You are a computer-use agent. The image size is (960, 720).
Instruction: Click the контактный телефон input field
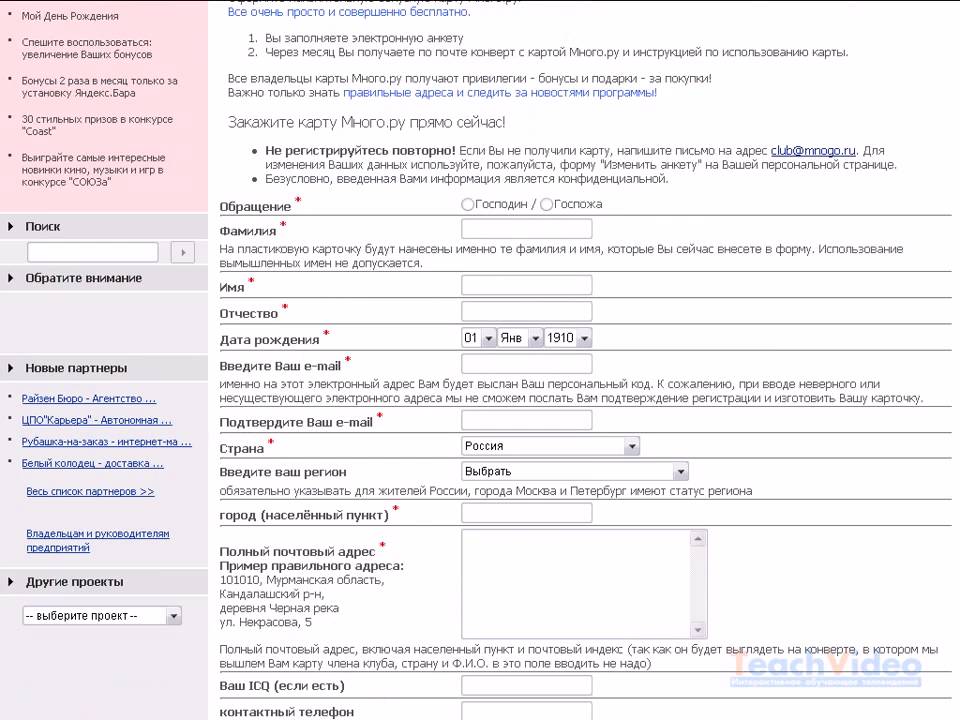click(527, 711)
